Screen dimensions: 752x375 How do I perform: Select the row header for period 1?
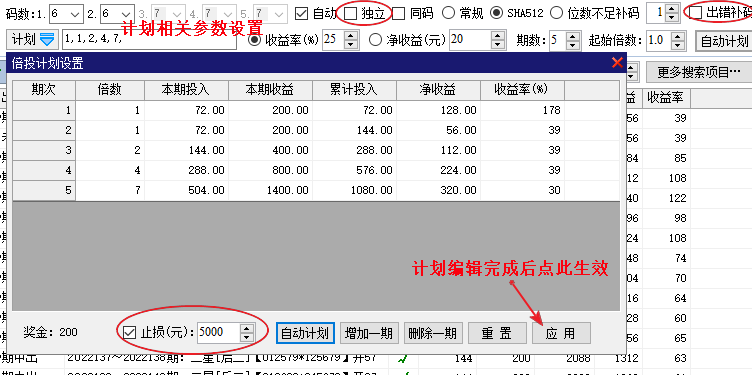[x=44, y=110]
